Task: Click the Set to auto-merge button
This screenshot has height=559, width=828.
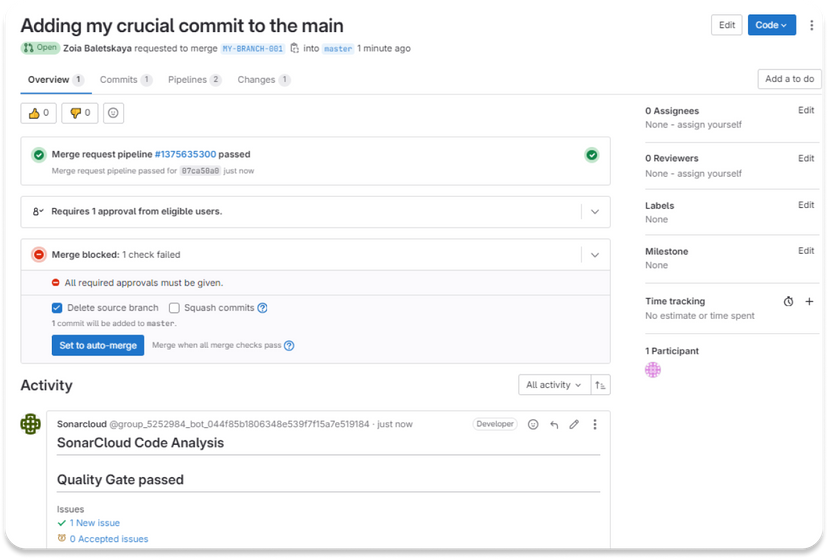Action: tap(98, 345)
